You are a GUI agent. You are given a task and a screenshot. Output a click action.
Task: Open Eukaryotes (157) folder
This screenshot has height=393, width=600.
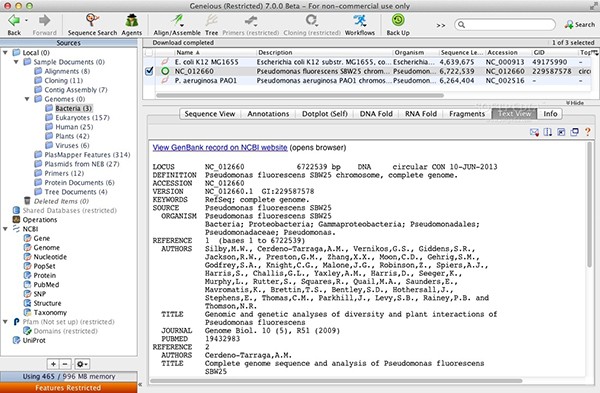[x=77, y=117]
